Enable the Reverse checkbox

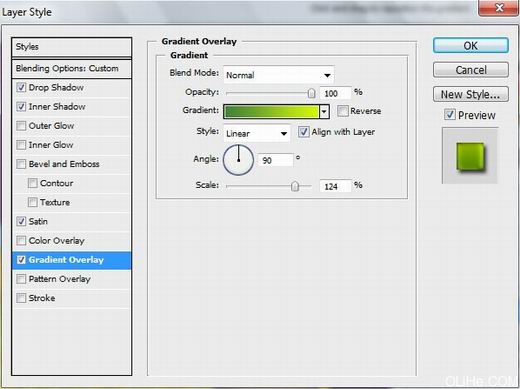tap(342, 111)
